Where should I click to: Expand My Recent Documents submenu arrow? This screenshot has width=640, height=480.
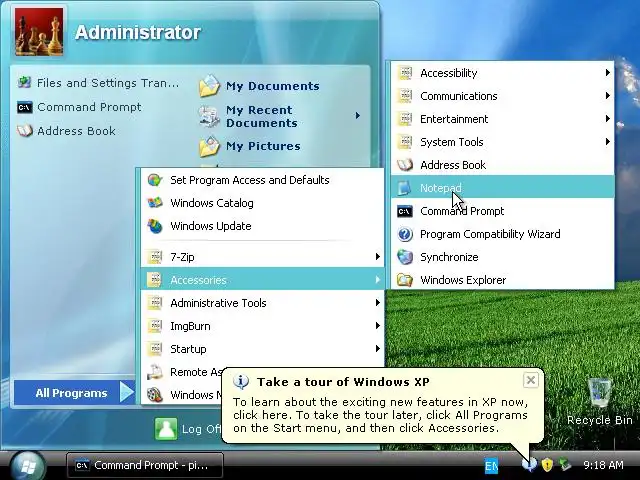pos(358,116)
